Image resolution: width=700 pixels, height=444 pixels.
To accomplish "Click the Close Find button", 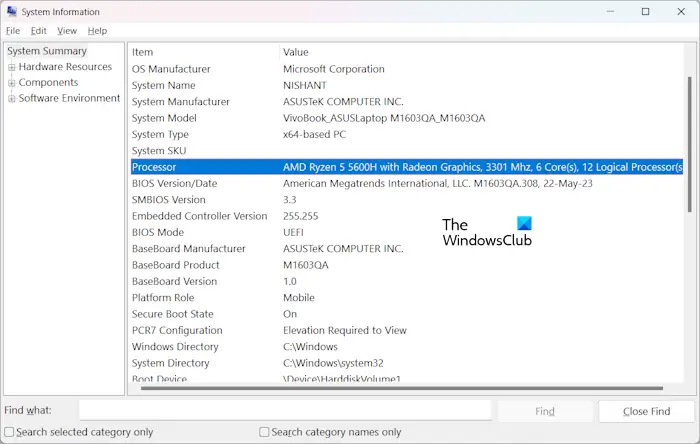I will [x=646, y=411].
